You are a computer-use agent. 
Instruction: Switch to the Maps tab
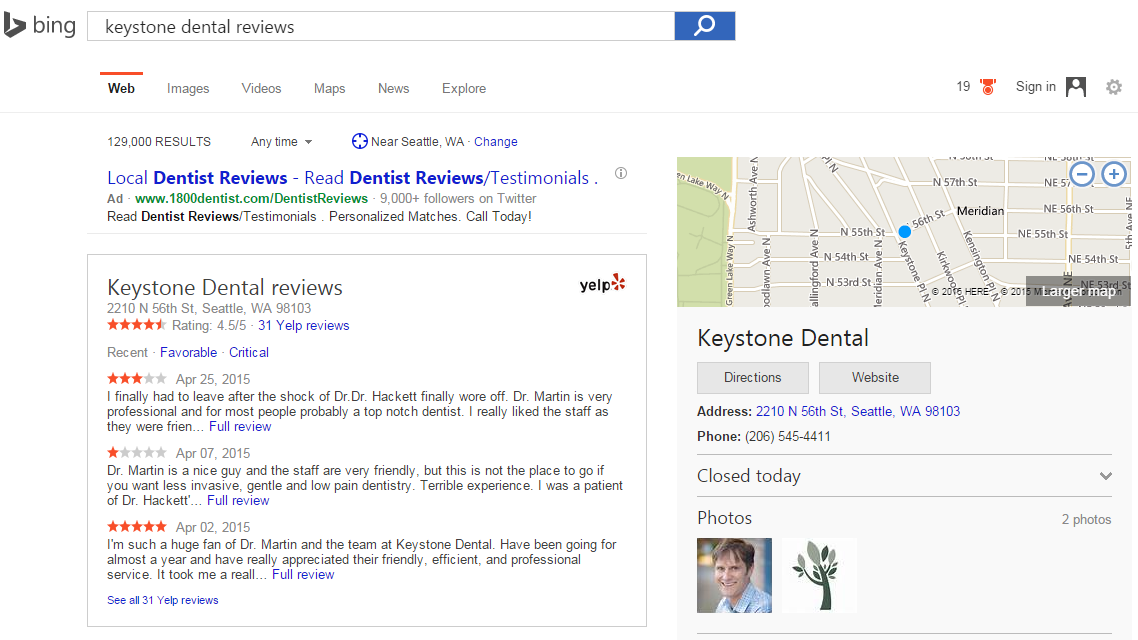click(329, 88)
